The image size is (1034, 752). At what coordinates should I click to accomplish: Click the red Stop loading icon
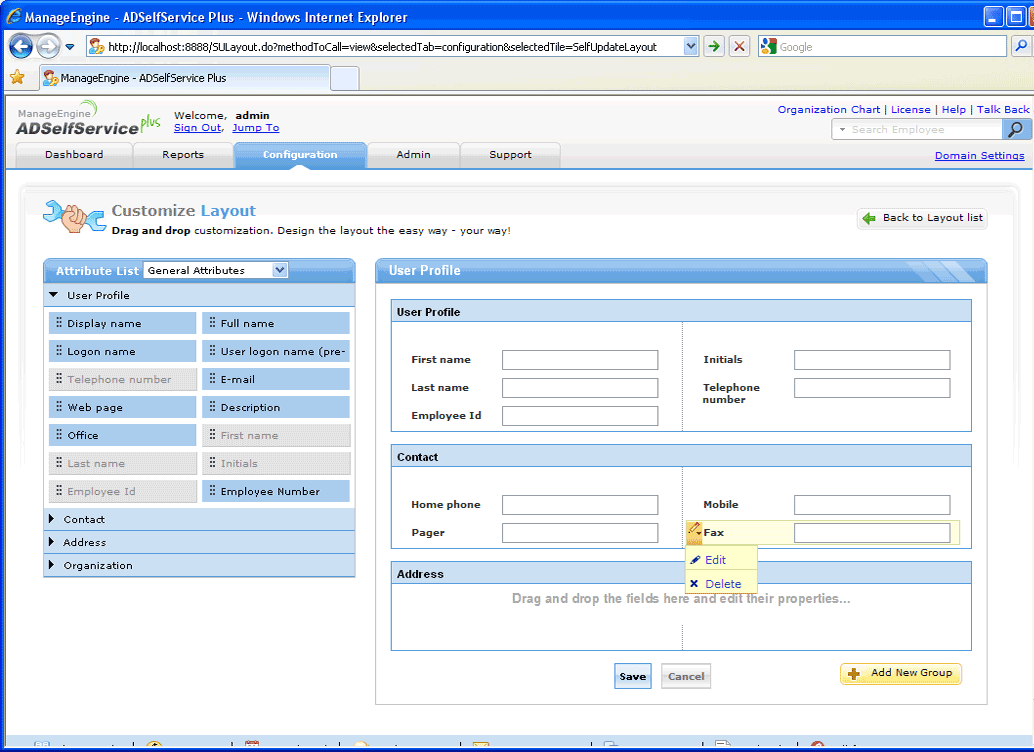(x=739, y=46)
